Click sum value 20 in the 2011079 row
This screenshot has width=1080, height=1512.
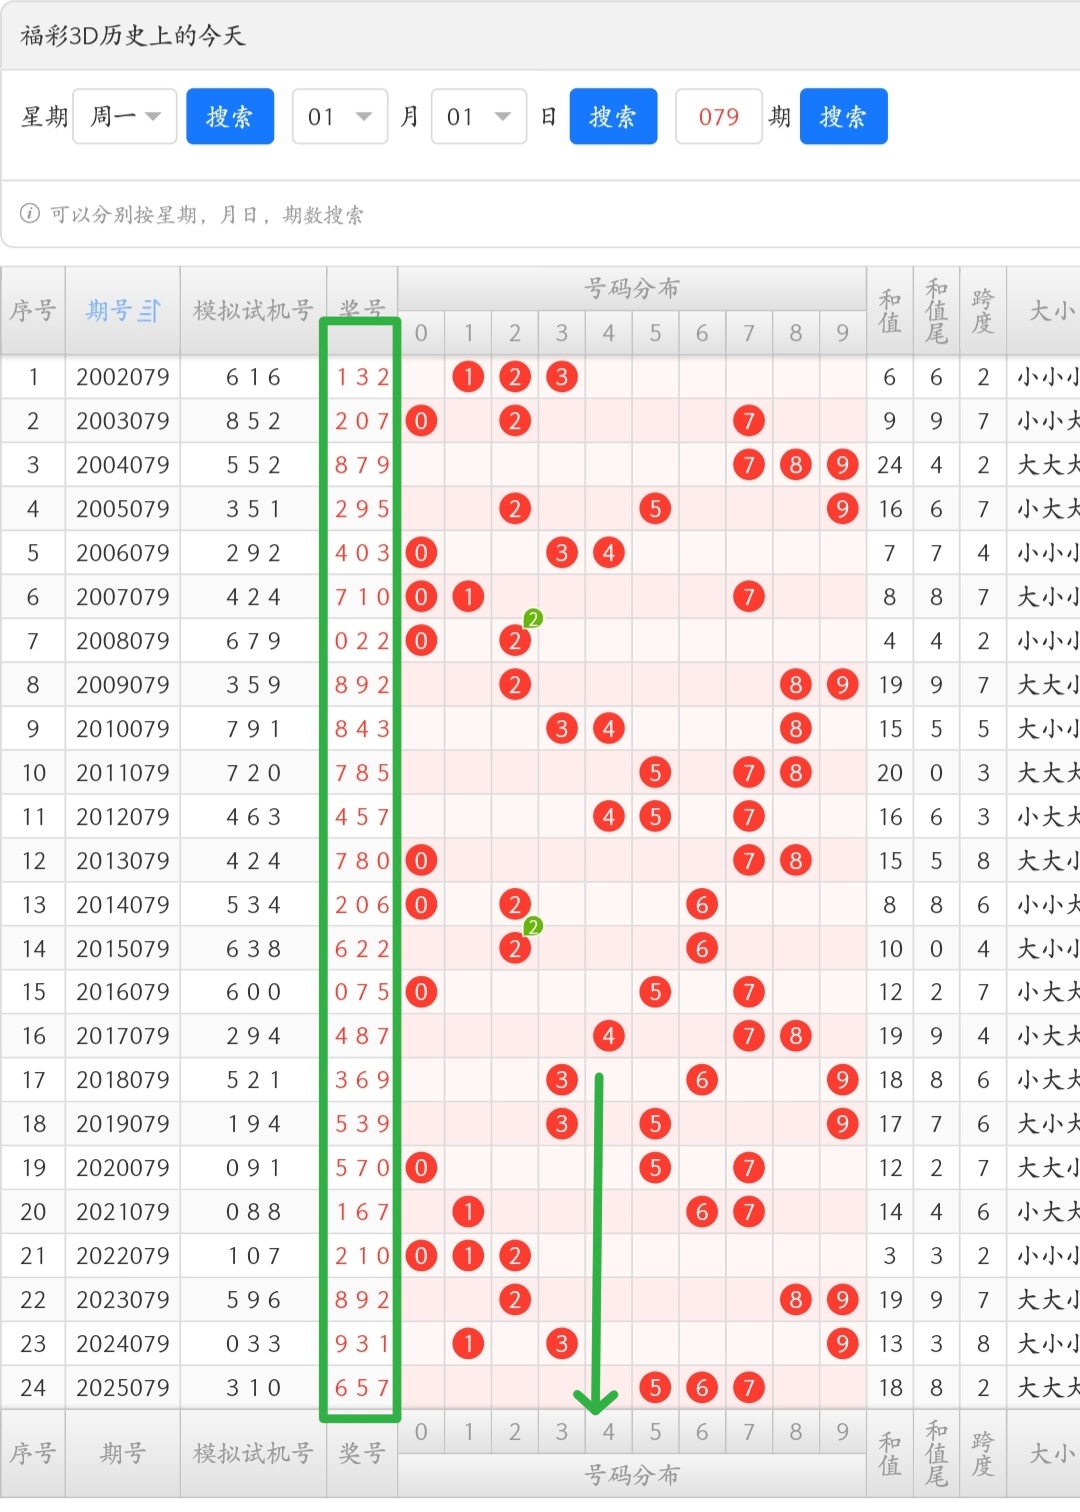pyautogui.click(x=890, y=773)
